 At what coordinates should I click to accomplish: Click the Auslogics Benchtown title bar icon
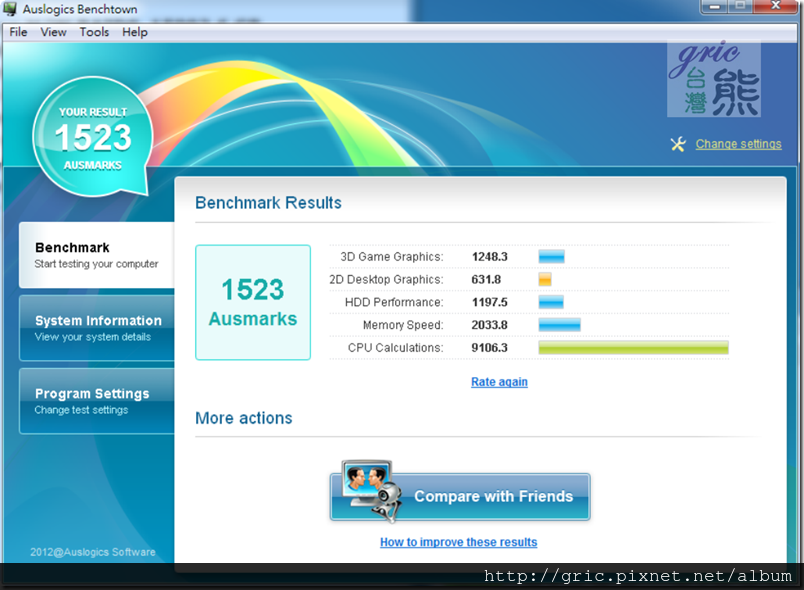coord(10,9)
